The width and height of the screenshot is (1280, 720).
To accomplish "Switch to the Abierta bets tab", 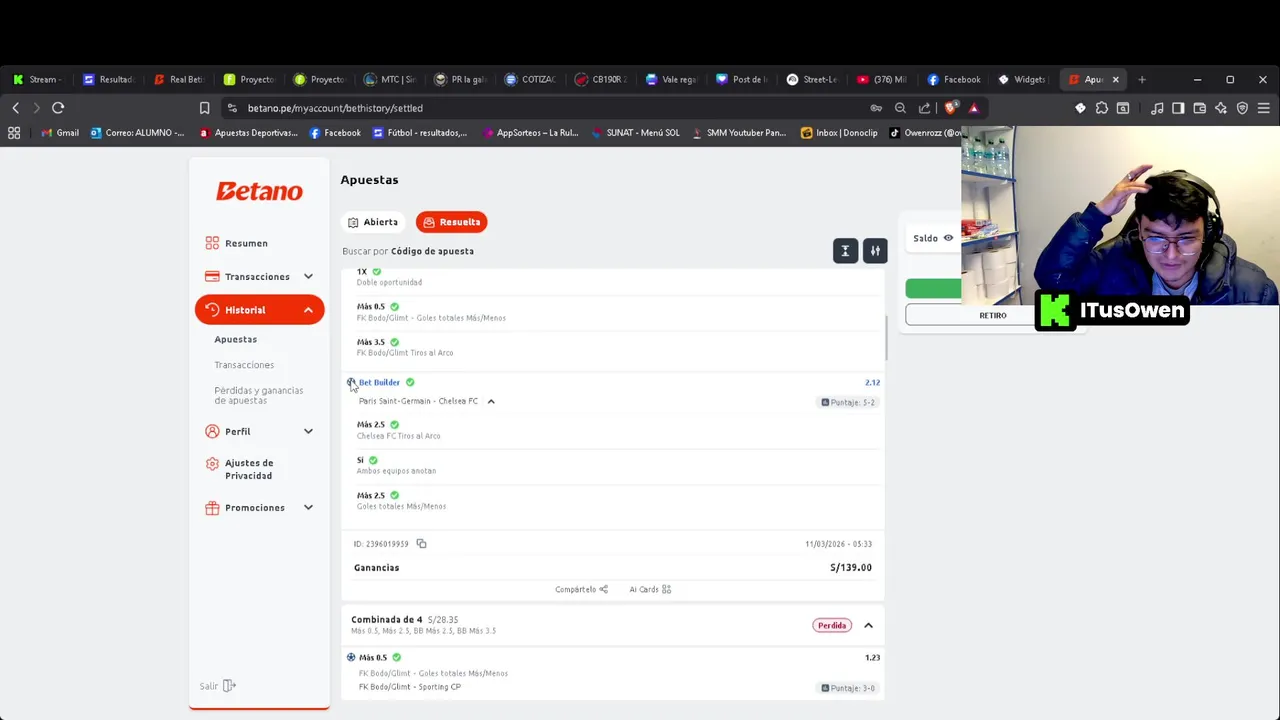I will (372, 222).
